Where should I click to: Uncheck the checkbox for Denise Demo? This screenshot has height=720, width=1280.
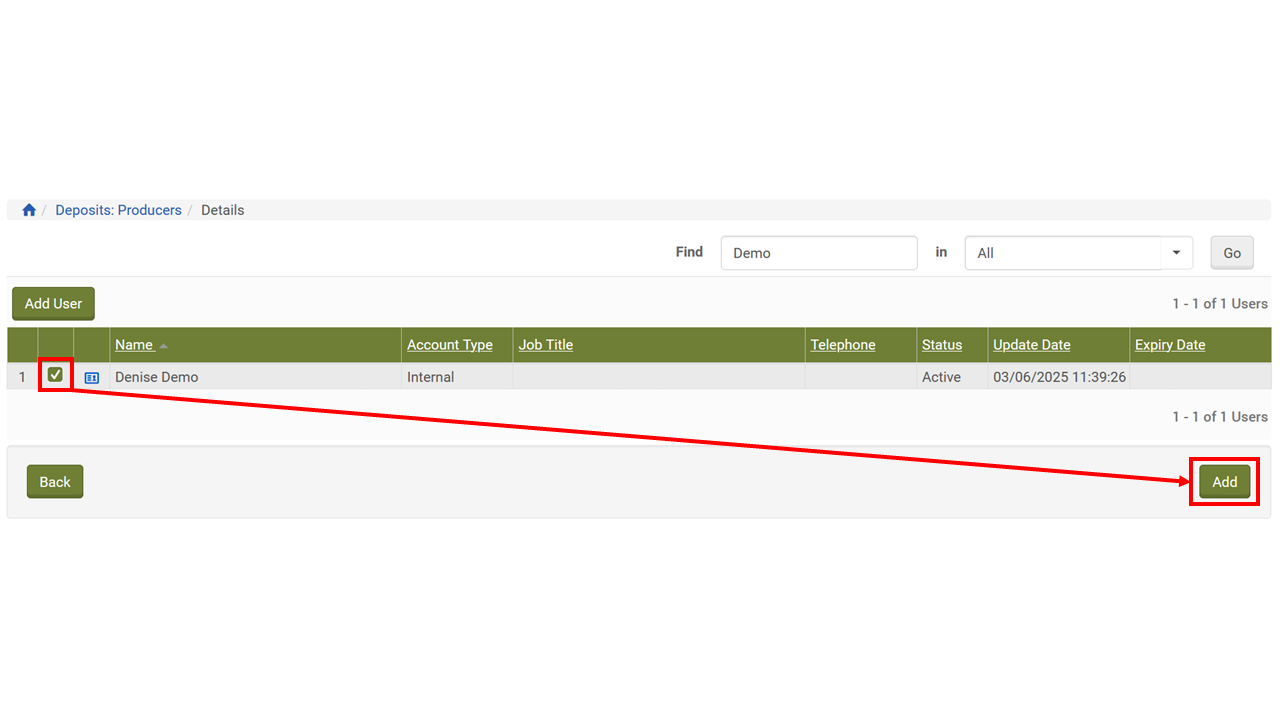pyautogui.click(x=56, y=375)
